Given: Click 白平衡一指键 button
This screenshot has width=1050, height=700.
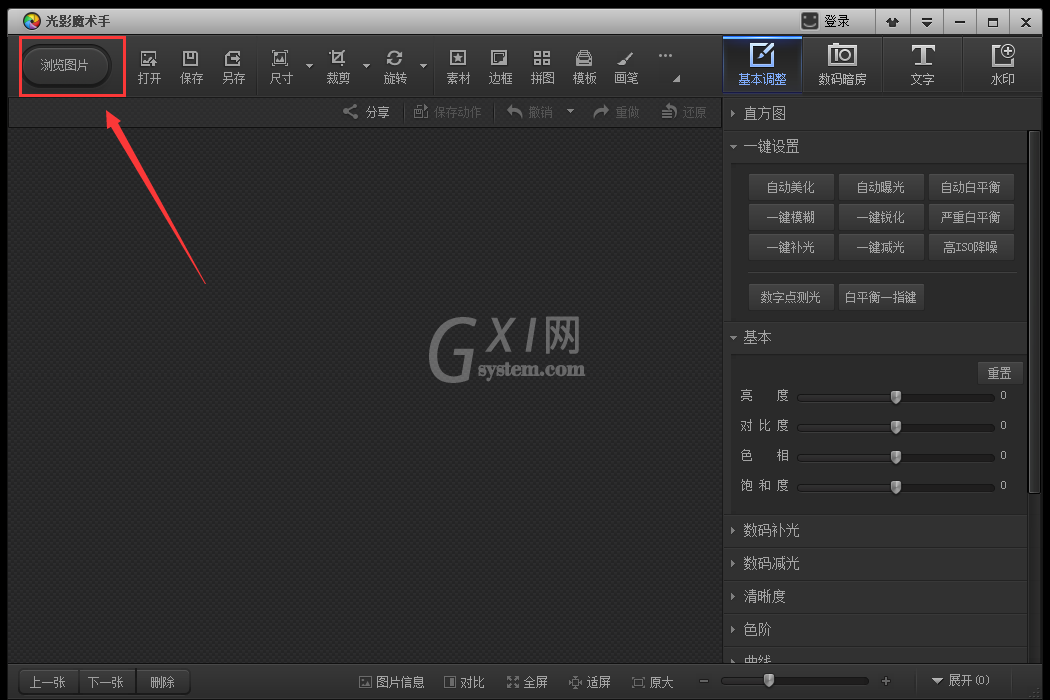Looking at the screenshot, I should point(881,297).
